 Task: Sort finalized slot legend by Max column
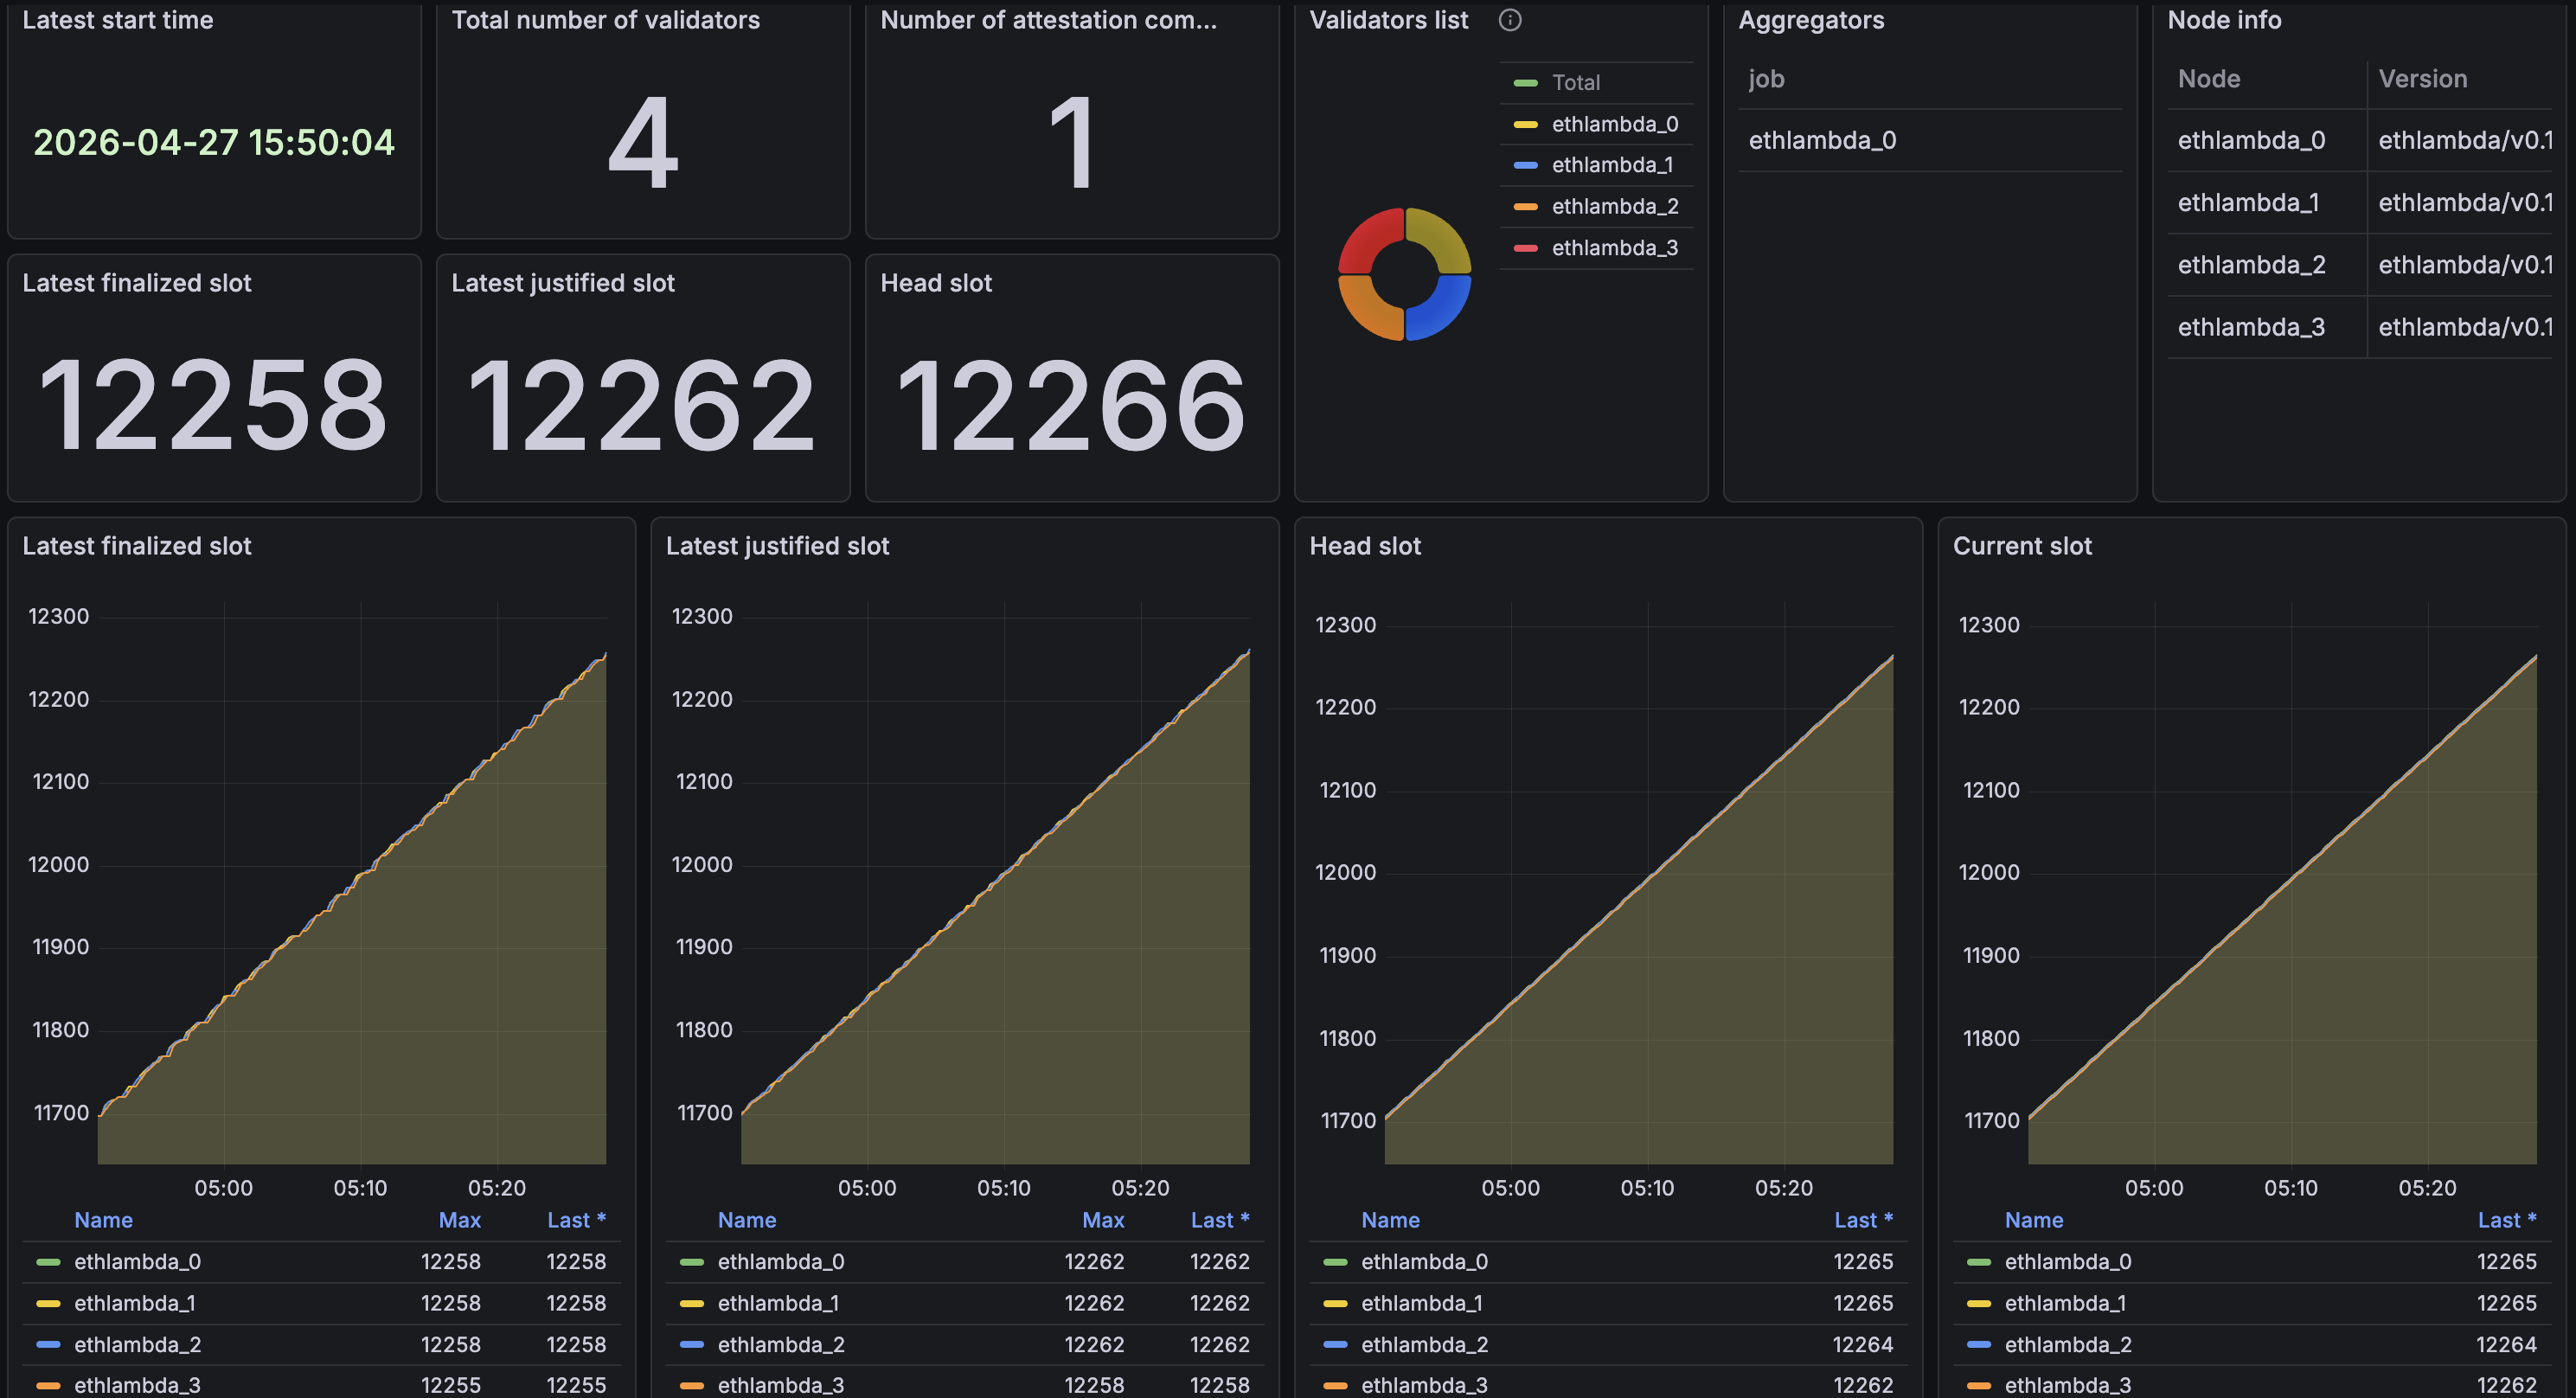pyautogui.click(x=459, y=1220)
